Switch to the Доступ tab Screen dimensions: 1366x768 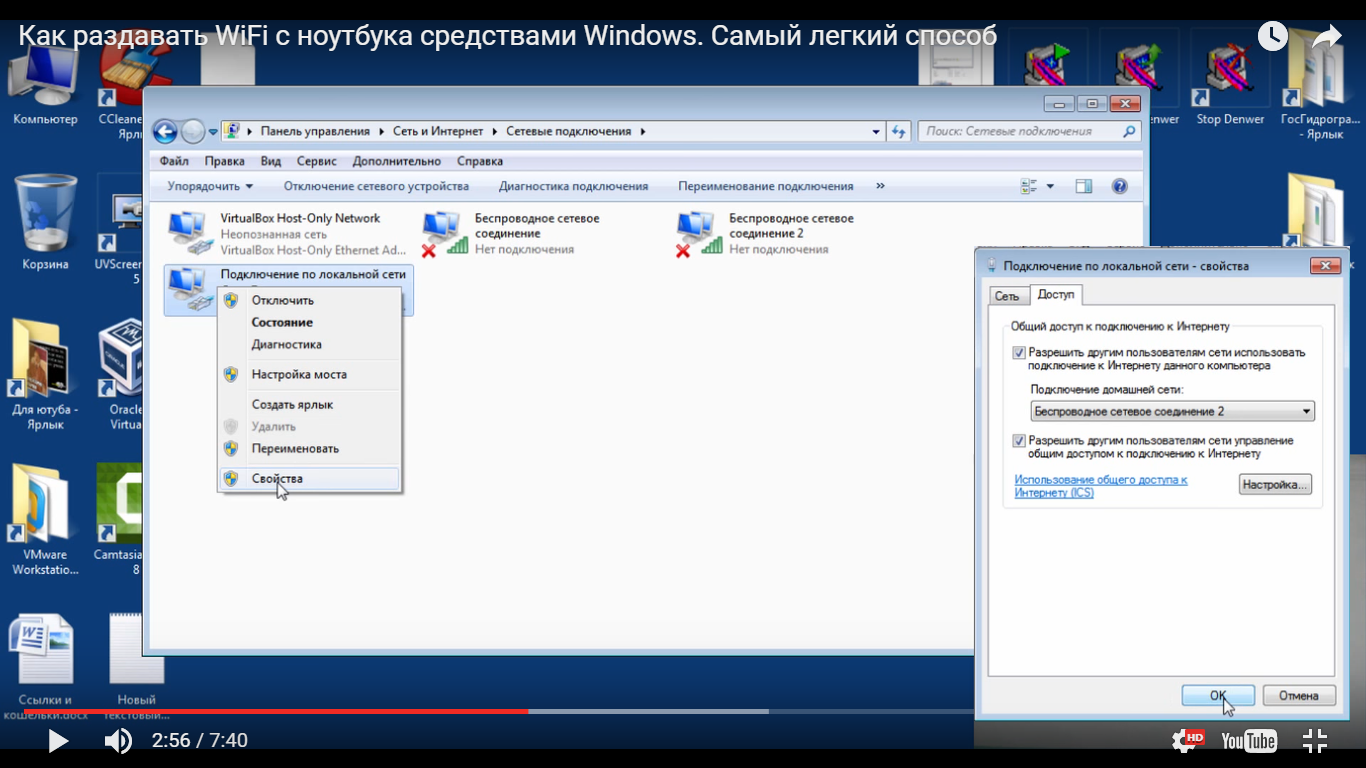point(1056,294)
